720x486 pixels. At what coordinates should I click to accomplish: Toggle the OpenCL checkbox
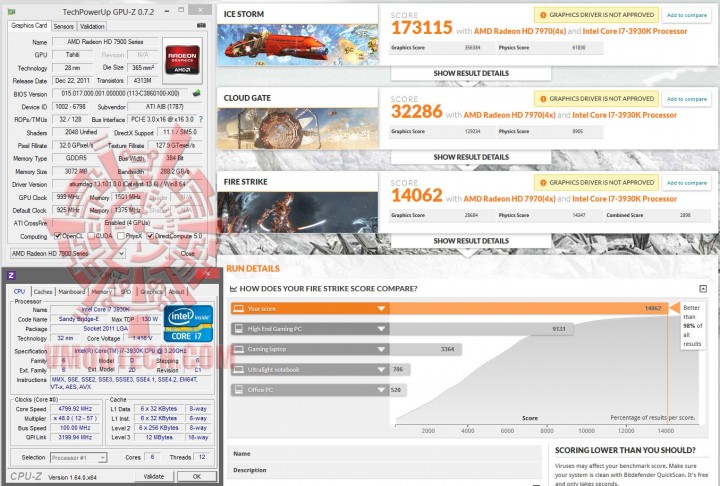point(57,236)
